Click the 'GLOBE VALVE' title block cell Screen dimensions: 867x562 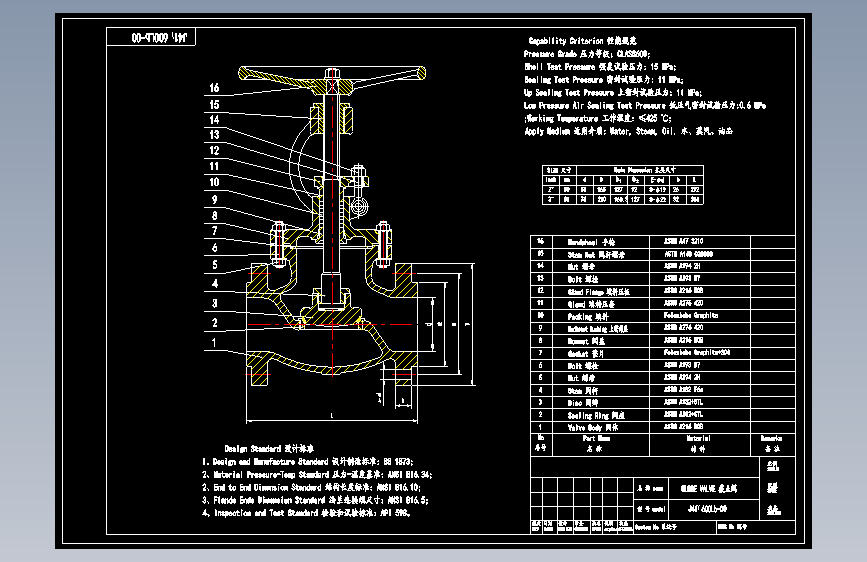(713, 489)
